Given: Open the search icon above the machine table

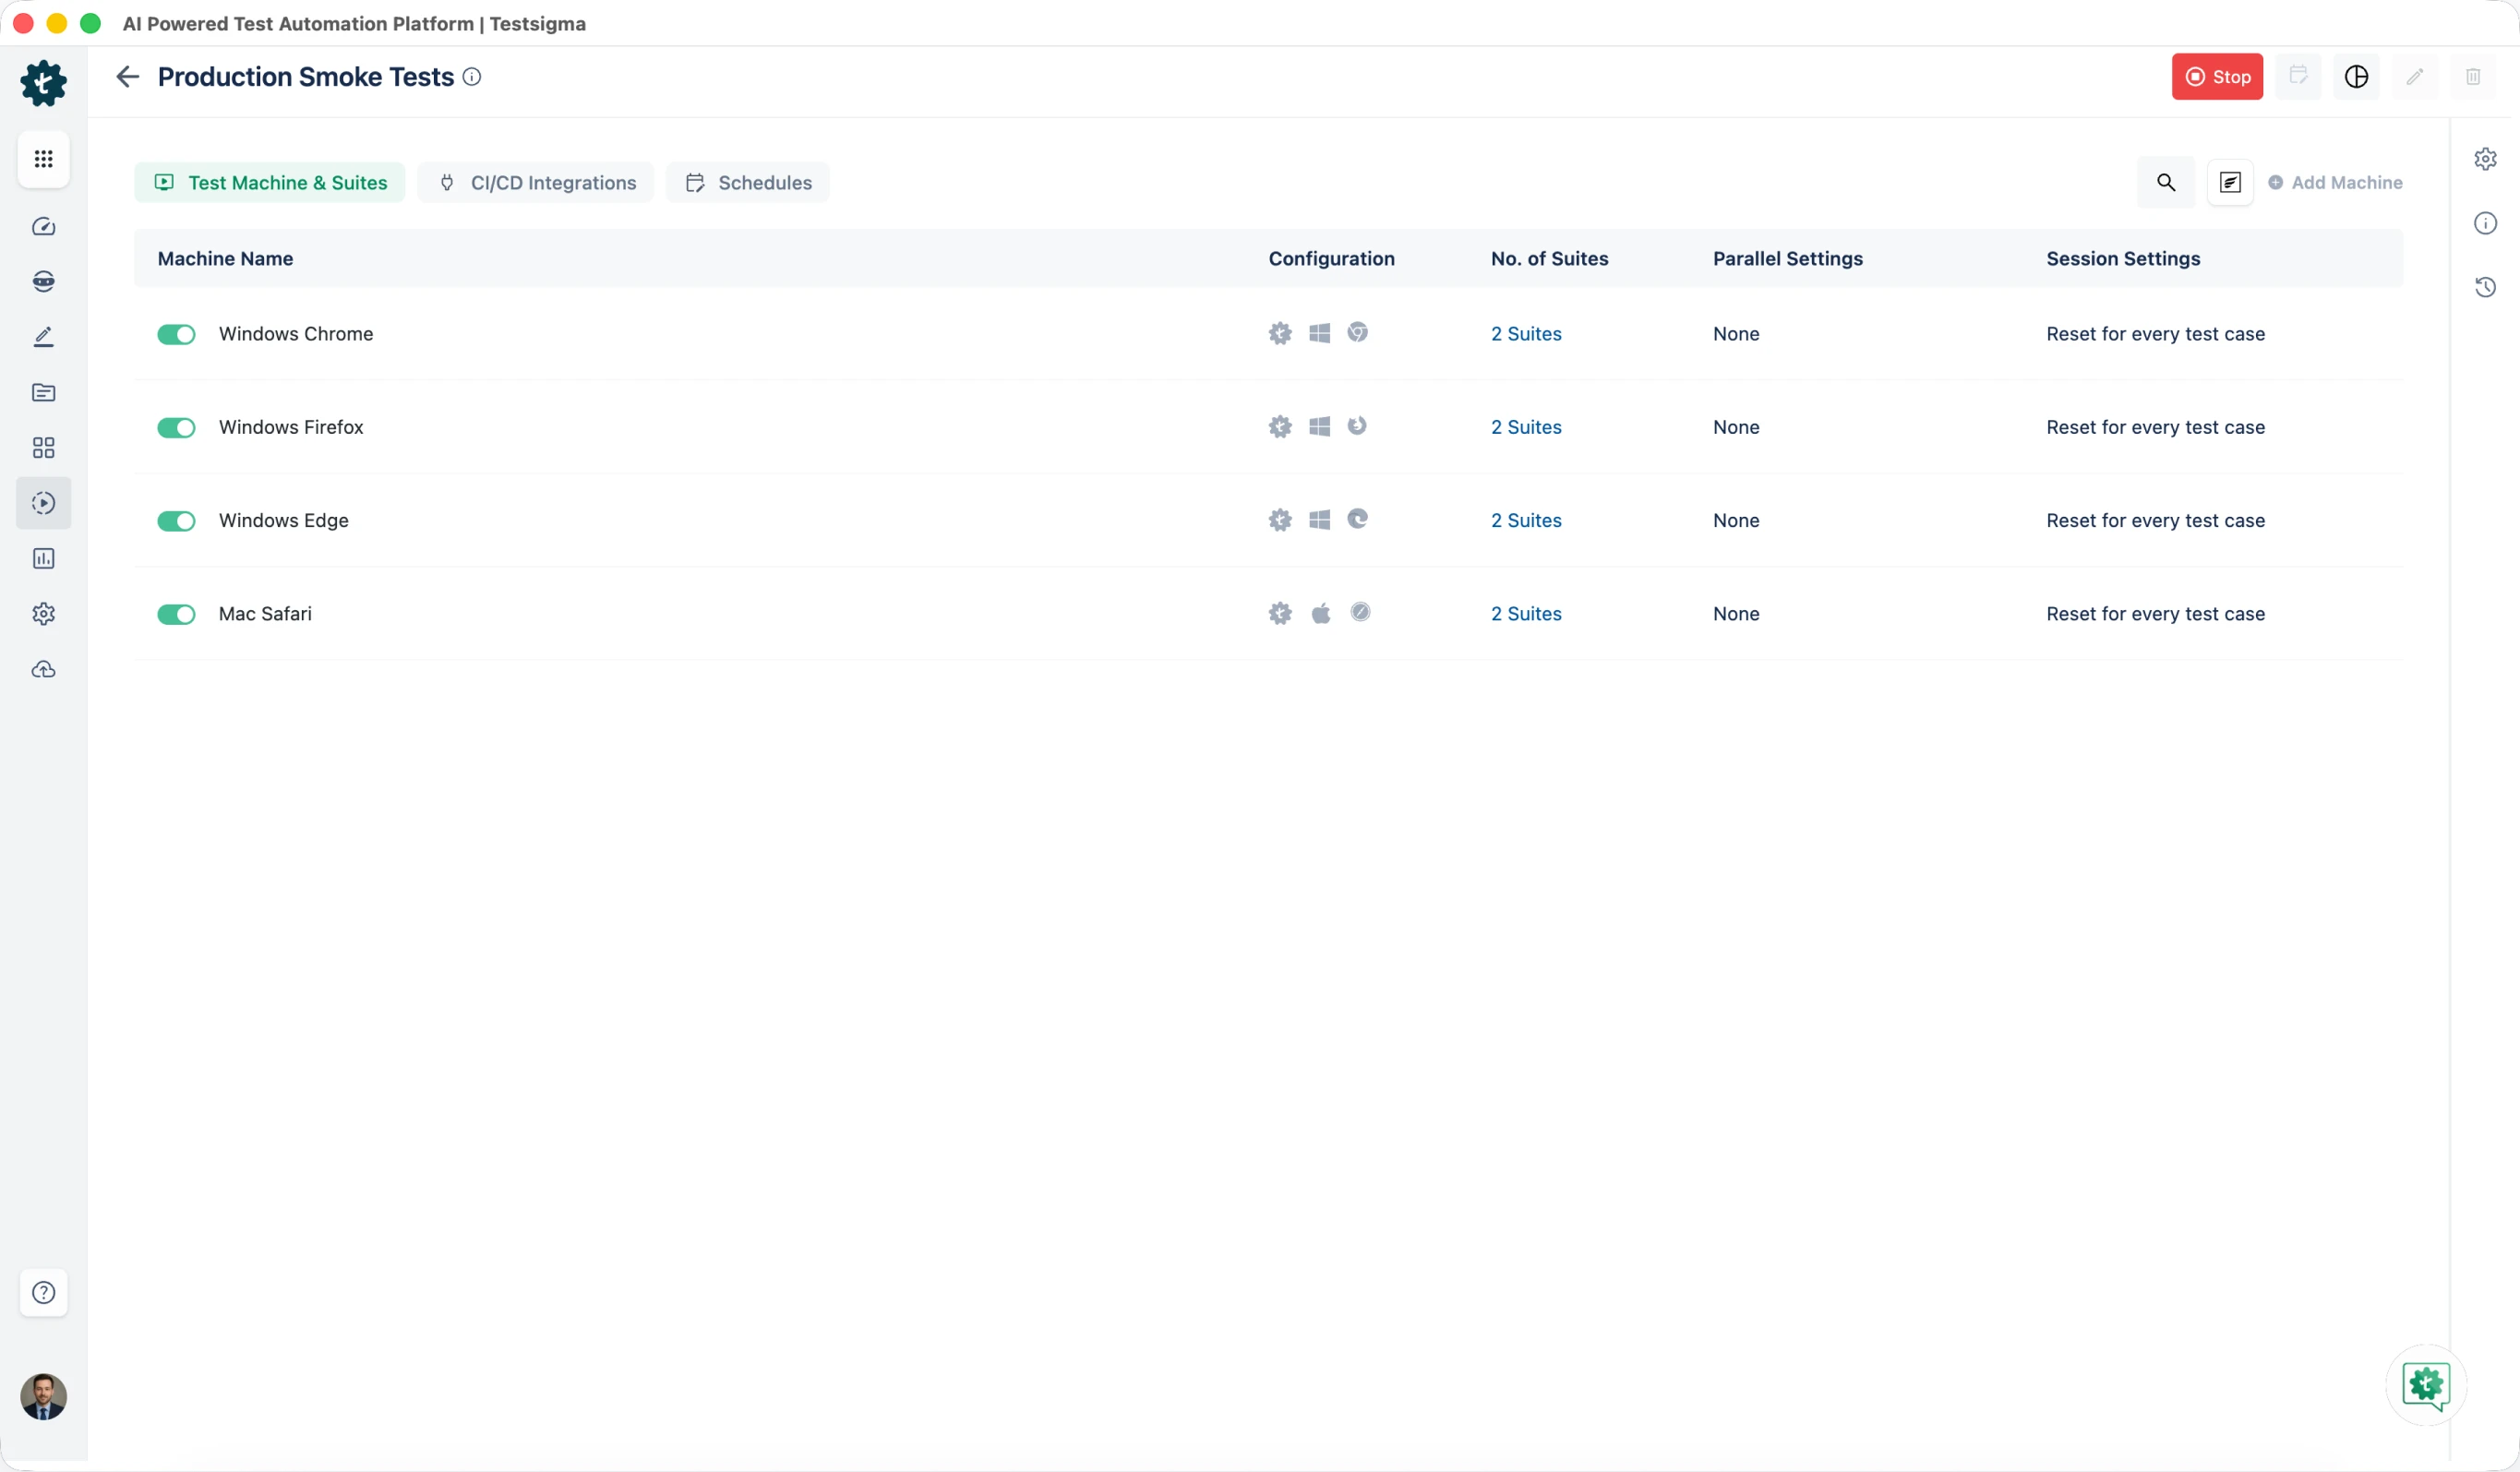Looking at the screenshot, I should click(2165, 182).
